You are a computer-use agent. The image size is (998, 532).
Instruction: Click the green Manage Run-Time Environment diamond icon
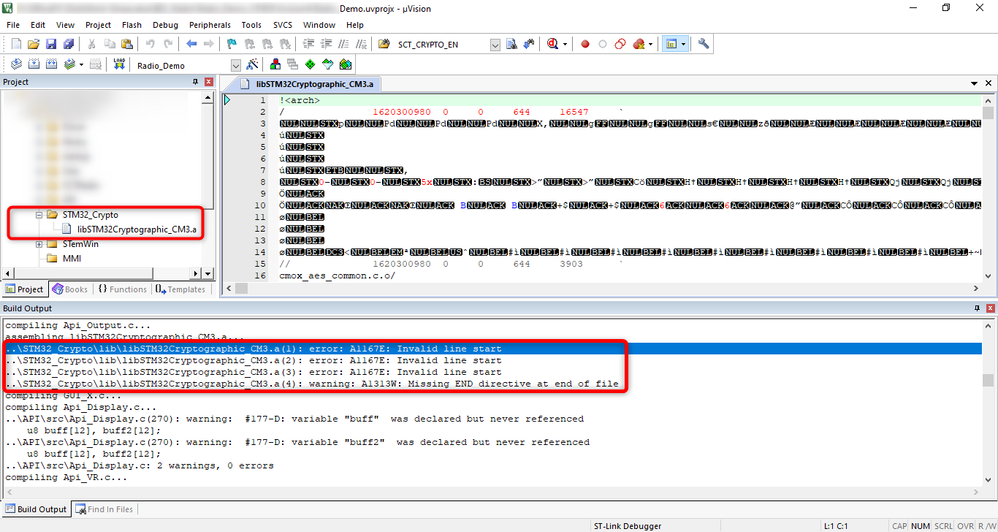[310, 64]
